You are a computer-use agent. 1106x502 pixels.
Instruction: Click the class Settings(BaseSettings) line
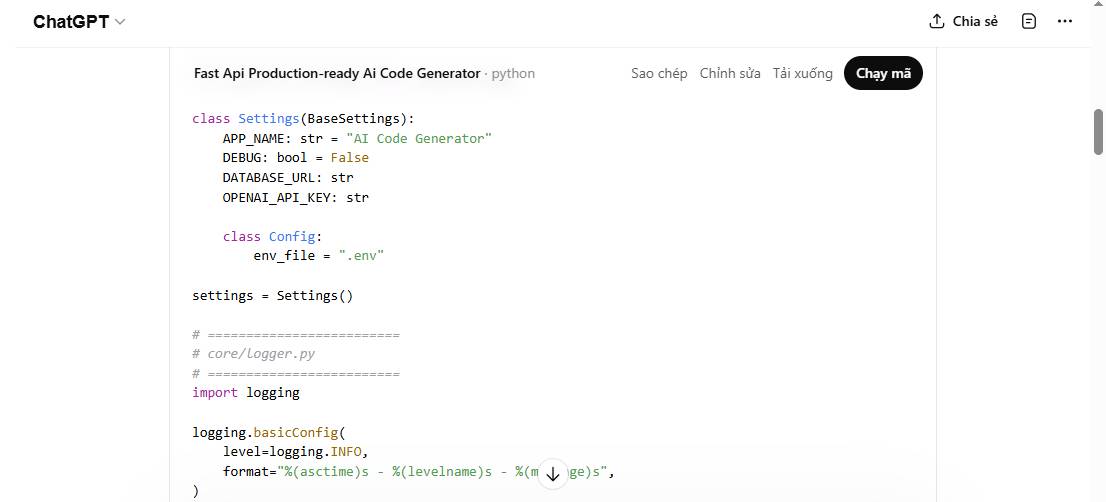302,118
